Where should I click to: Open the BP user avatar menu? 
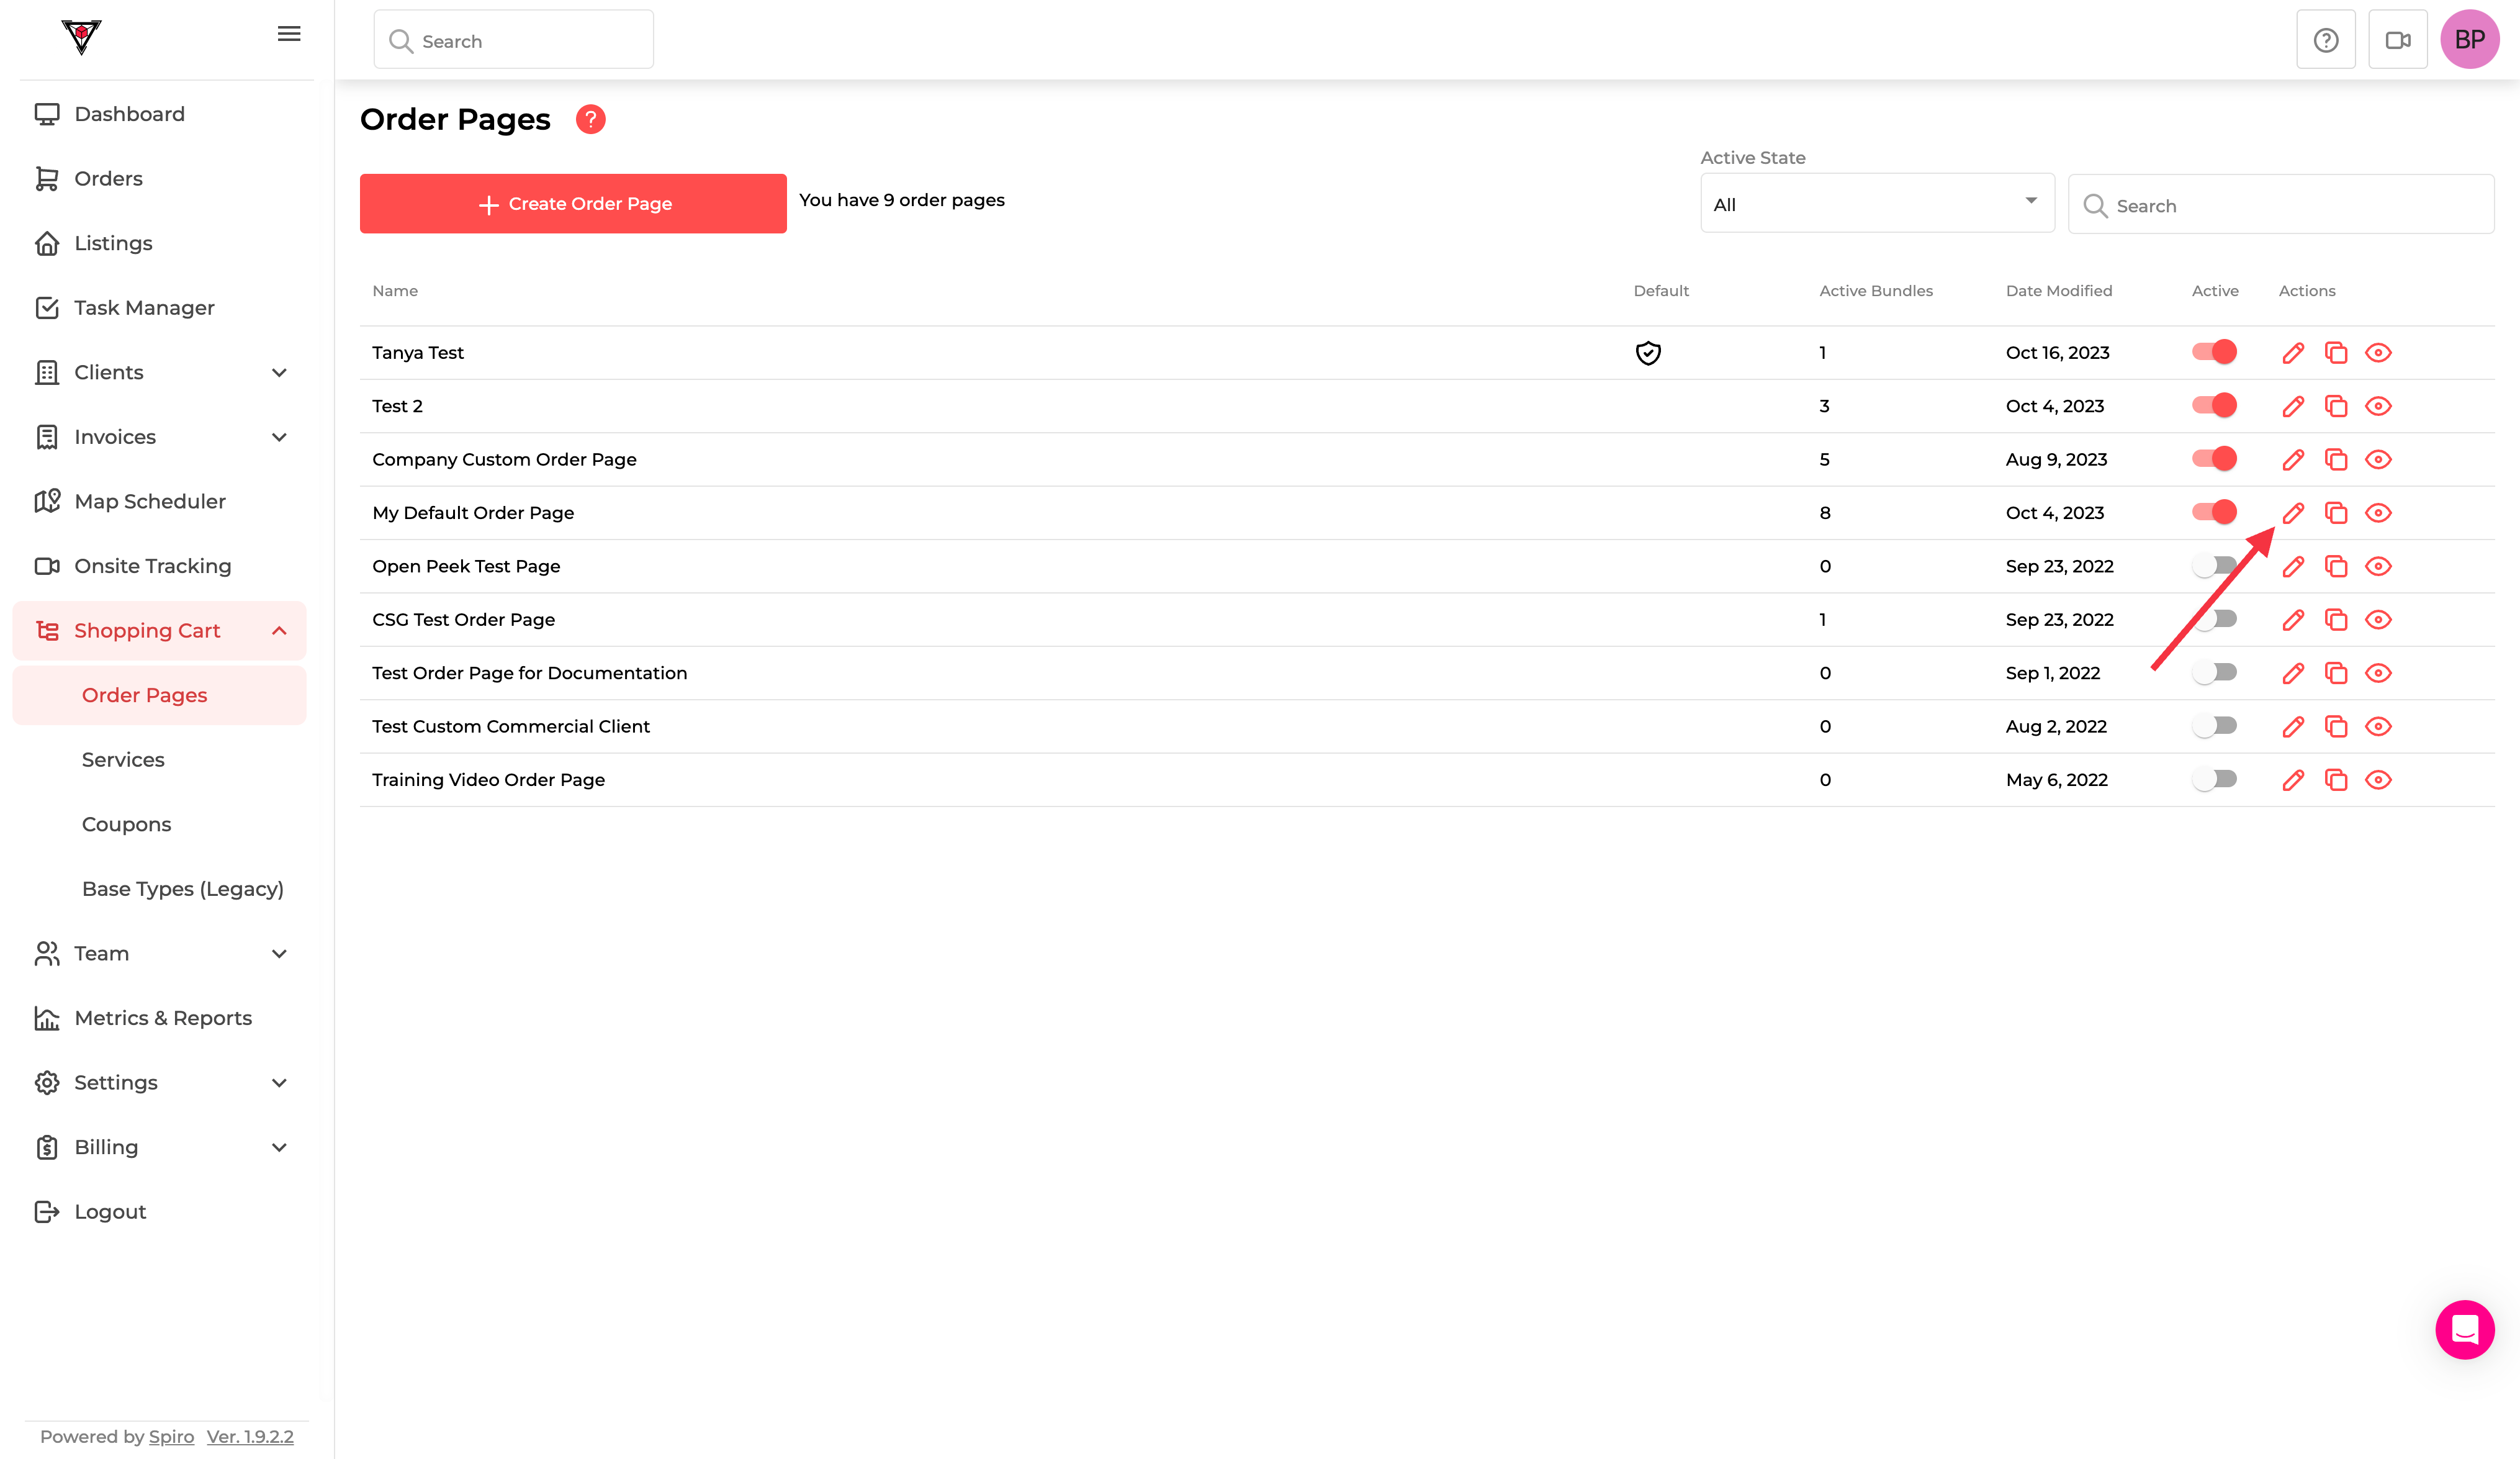pyautogui.click(x=2470, y=40)
